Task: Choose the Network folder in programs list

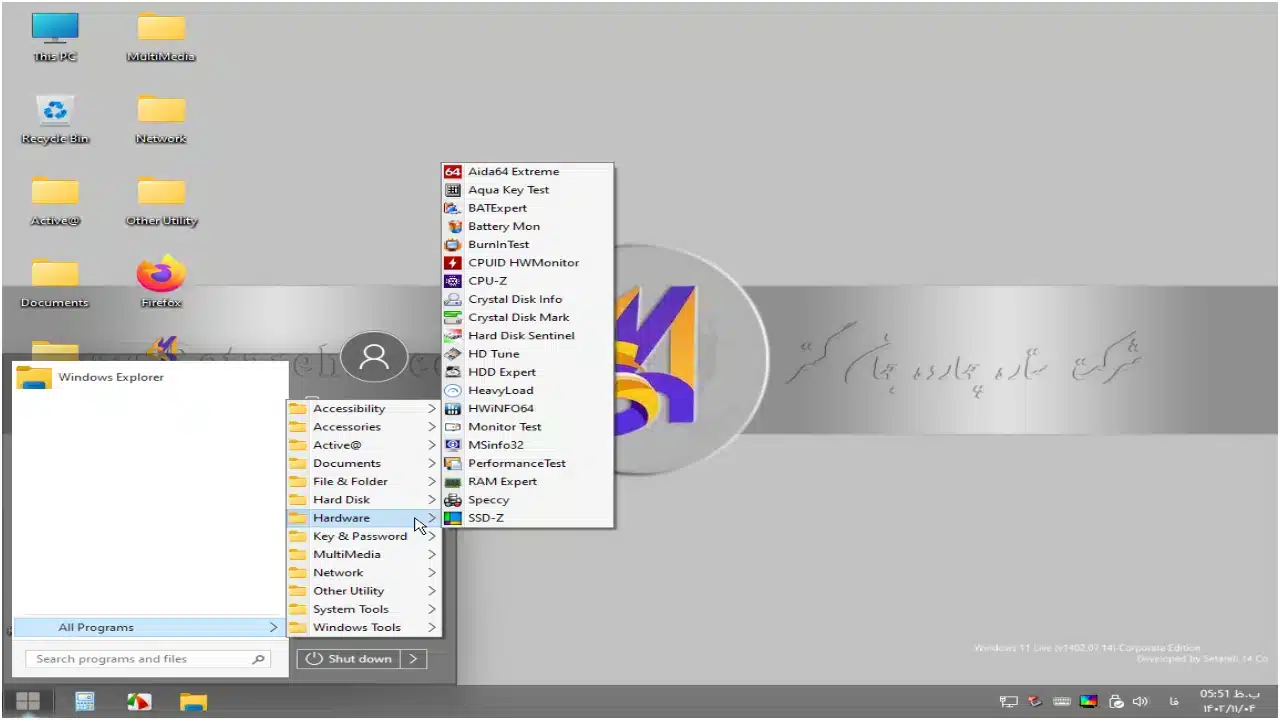Action: coord(338,573)
